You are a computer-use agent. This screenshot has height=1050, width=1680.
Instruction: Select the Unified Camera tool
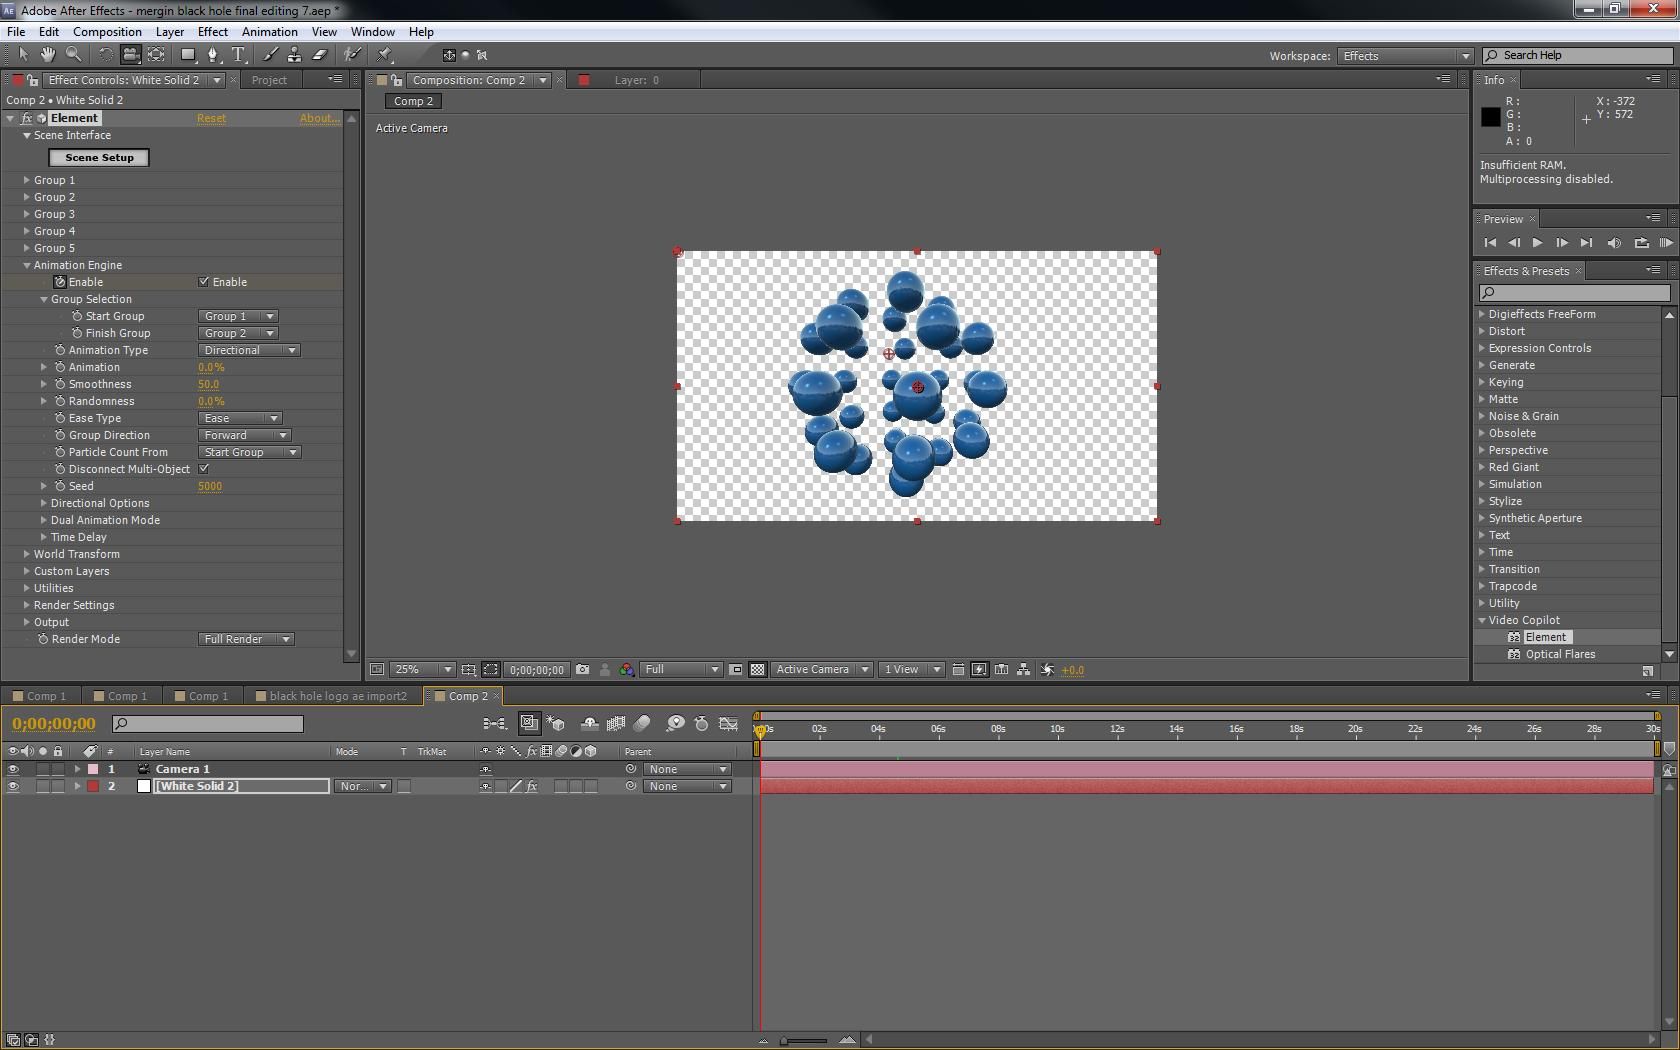coord(131,55)
